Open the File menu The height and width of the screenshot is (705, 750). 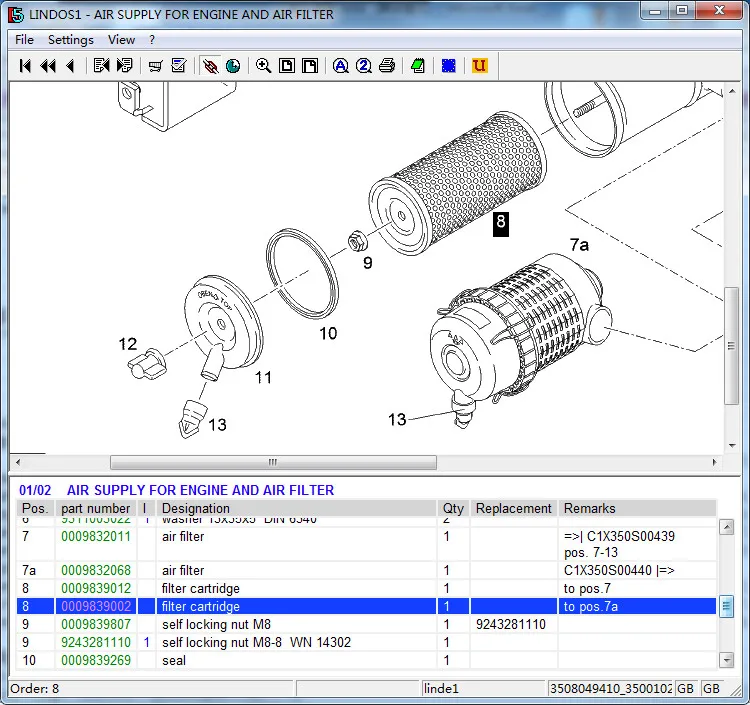click(x=24, y=40)
